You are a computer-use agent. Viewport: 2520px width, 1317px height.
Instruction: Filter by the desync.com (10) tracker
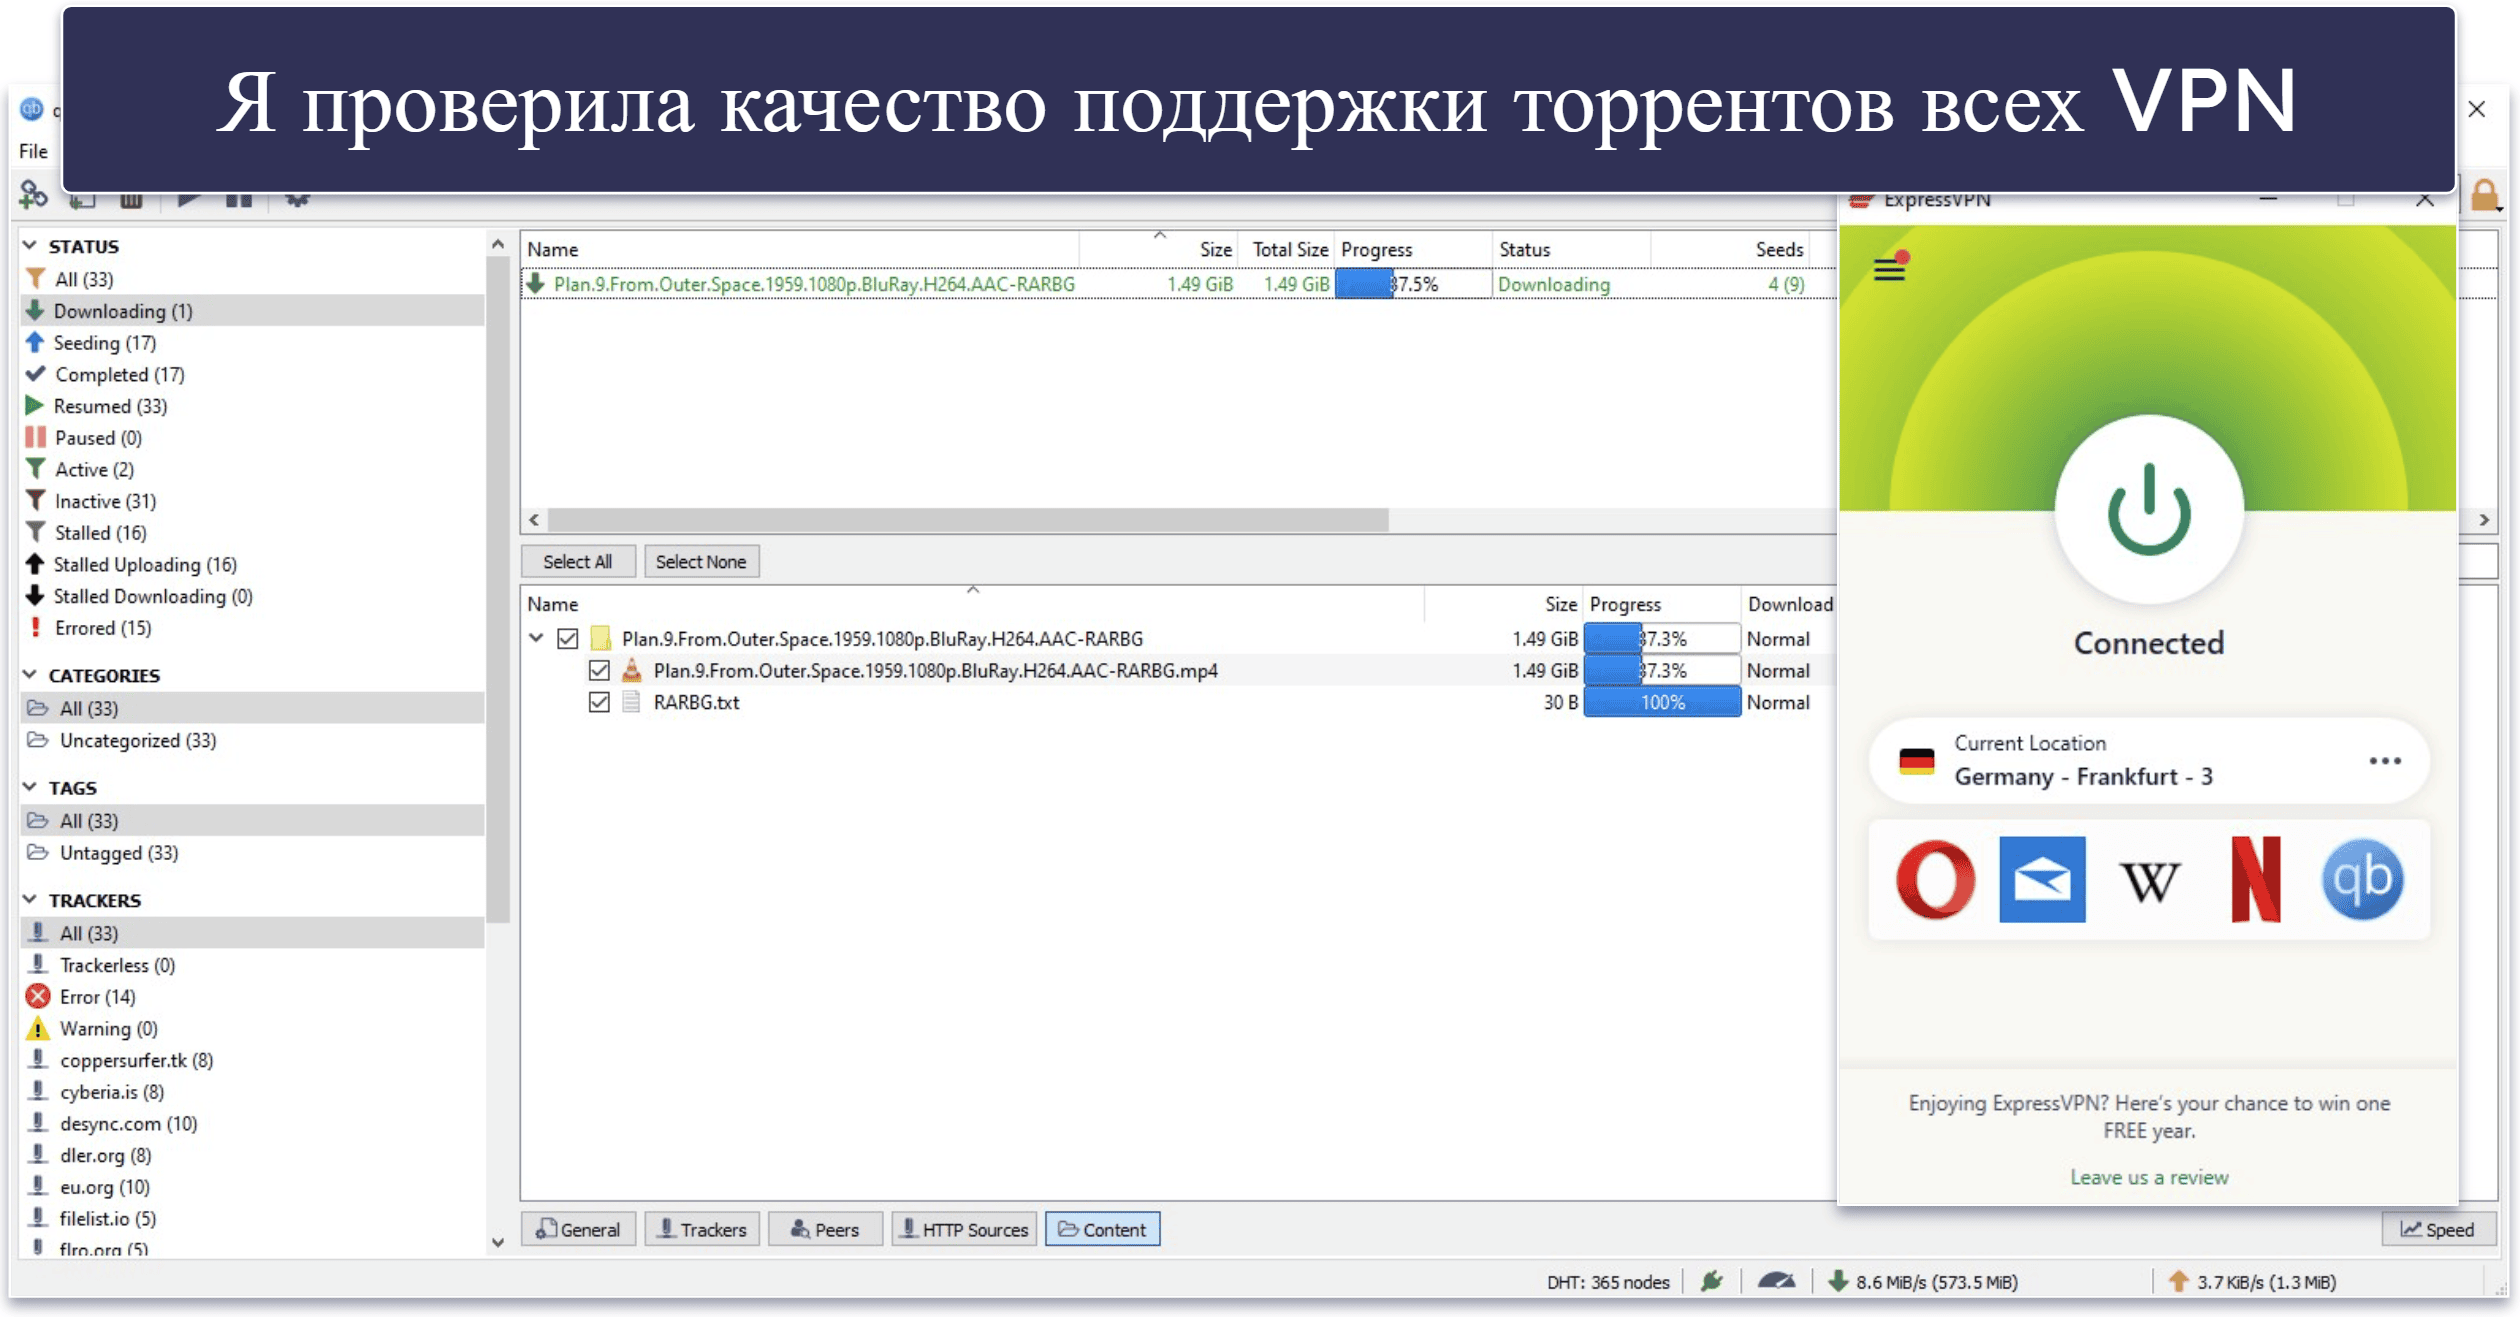(252, 1123)
